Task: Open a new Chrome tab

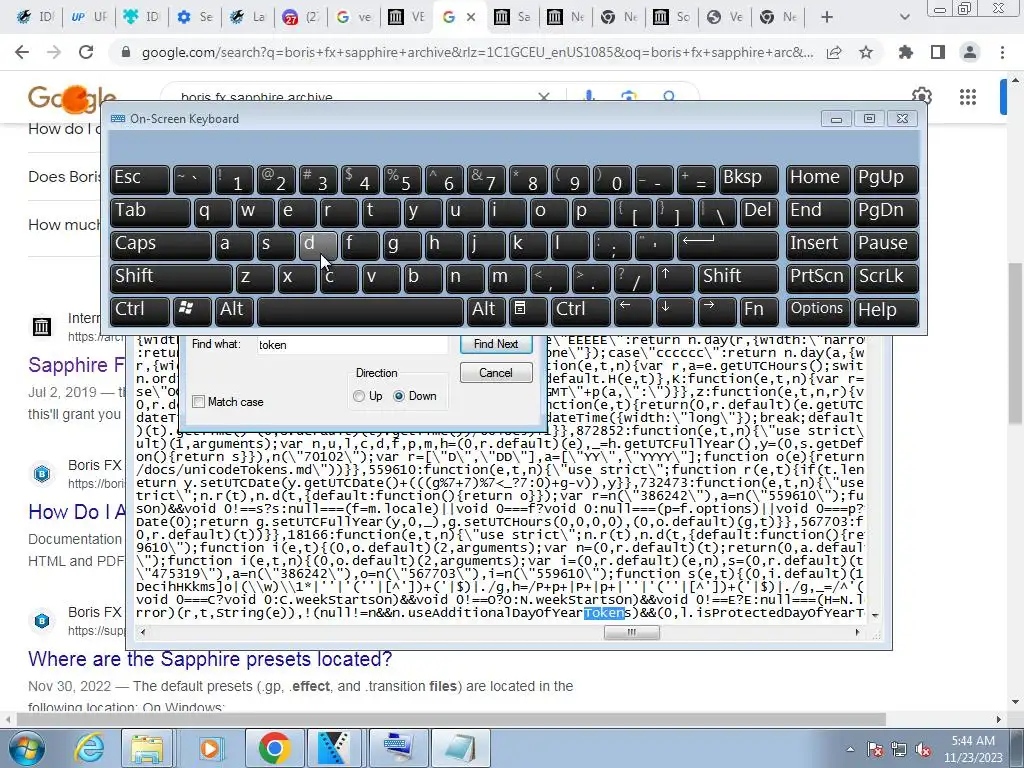Action: (x=827, y=17)
